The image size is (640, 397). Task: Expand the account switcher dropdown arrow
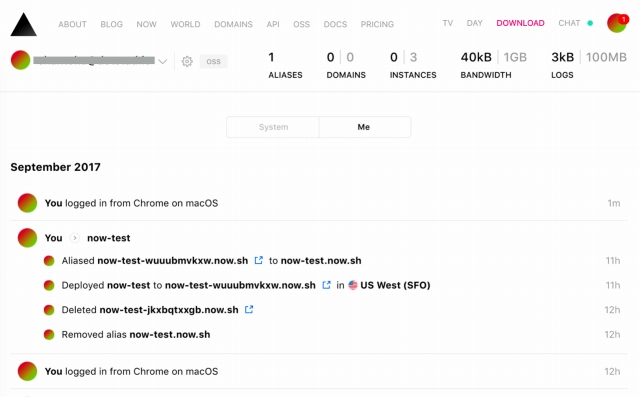162,62
